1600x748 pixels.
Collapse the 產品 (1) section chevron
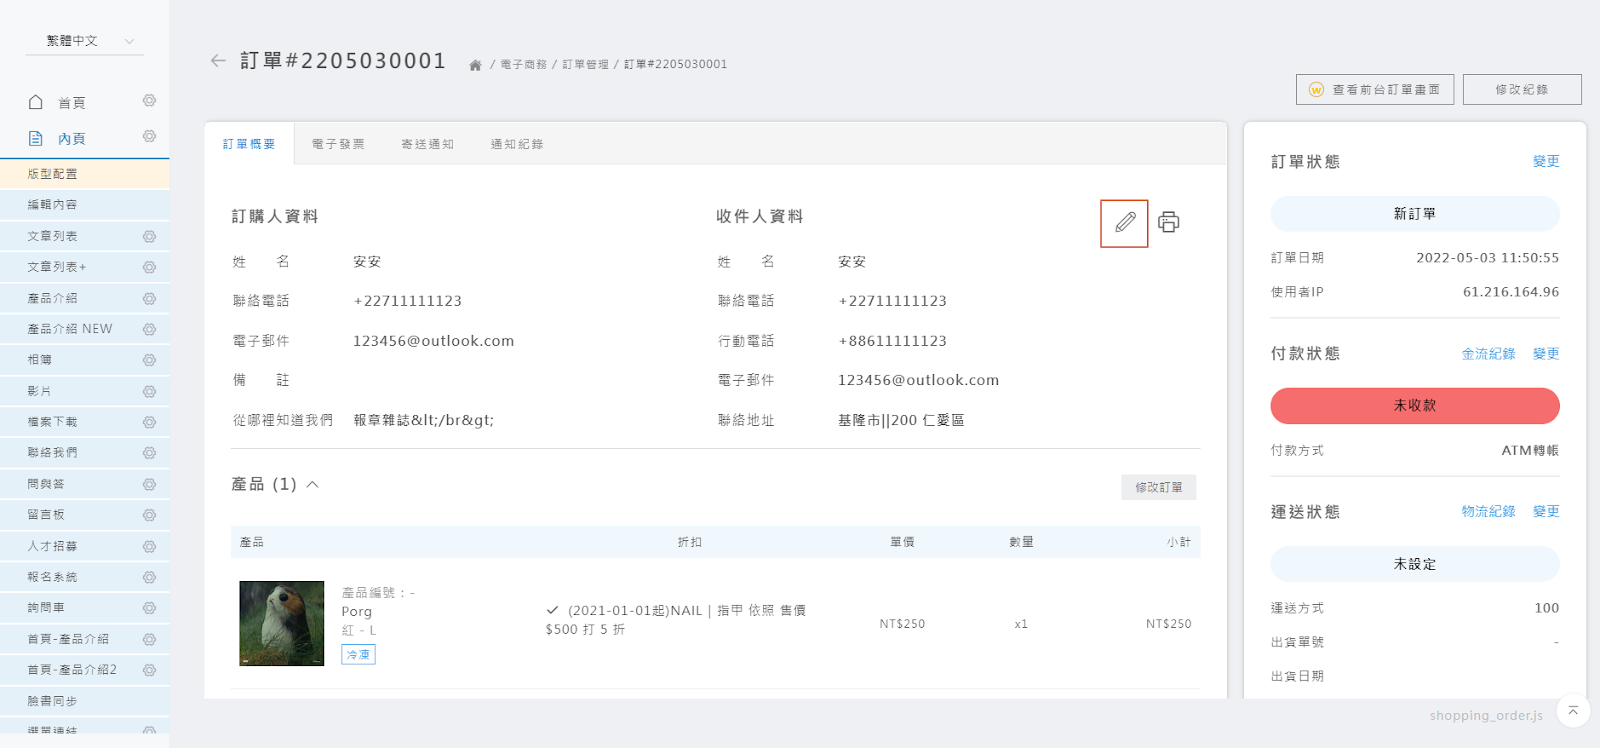(x=312, y=484)
